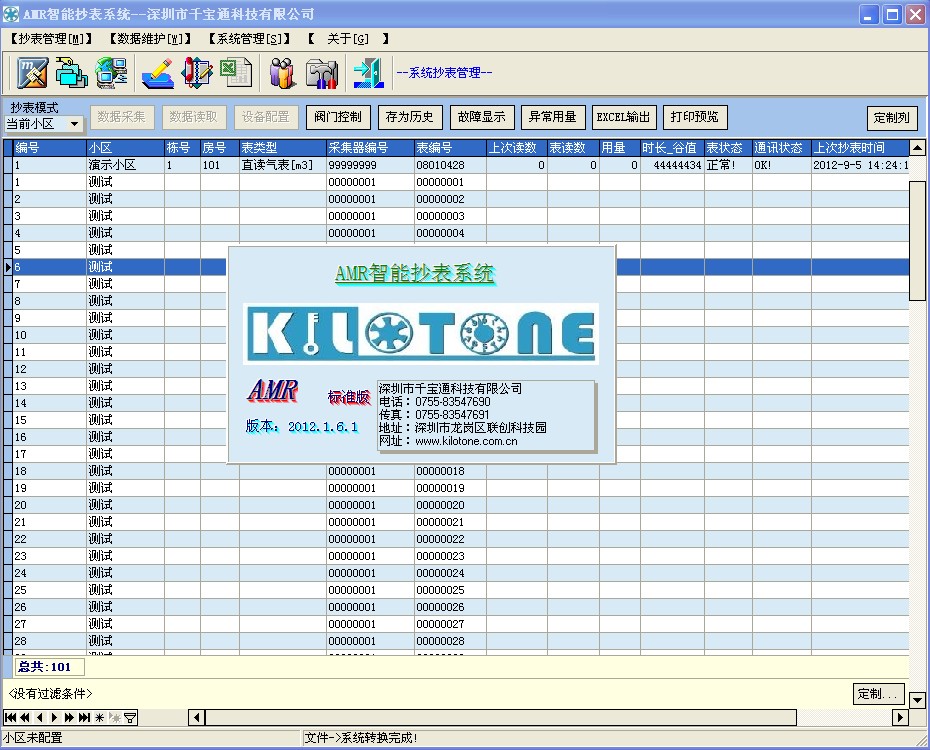The image size is (930, 750).
Task: Click the application icon in title bar
Action: (11, 14)
